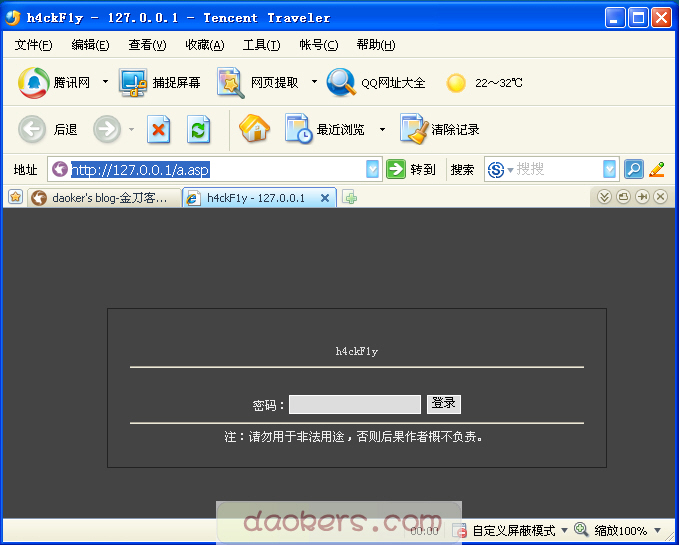
Task: Expand the address bar dropdown
Action: [x=372, y=169]
